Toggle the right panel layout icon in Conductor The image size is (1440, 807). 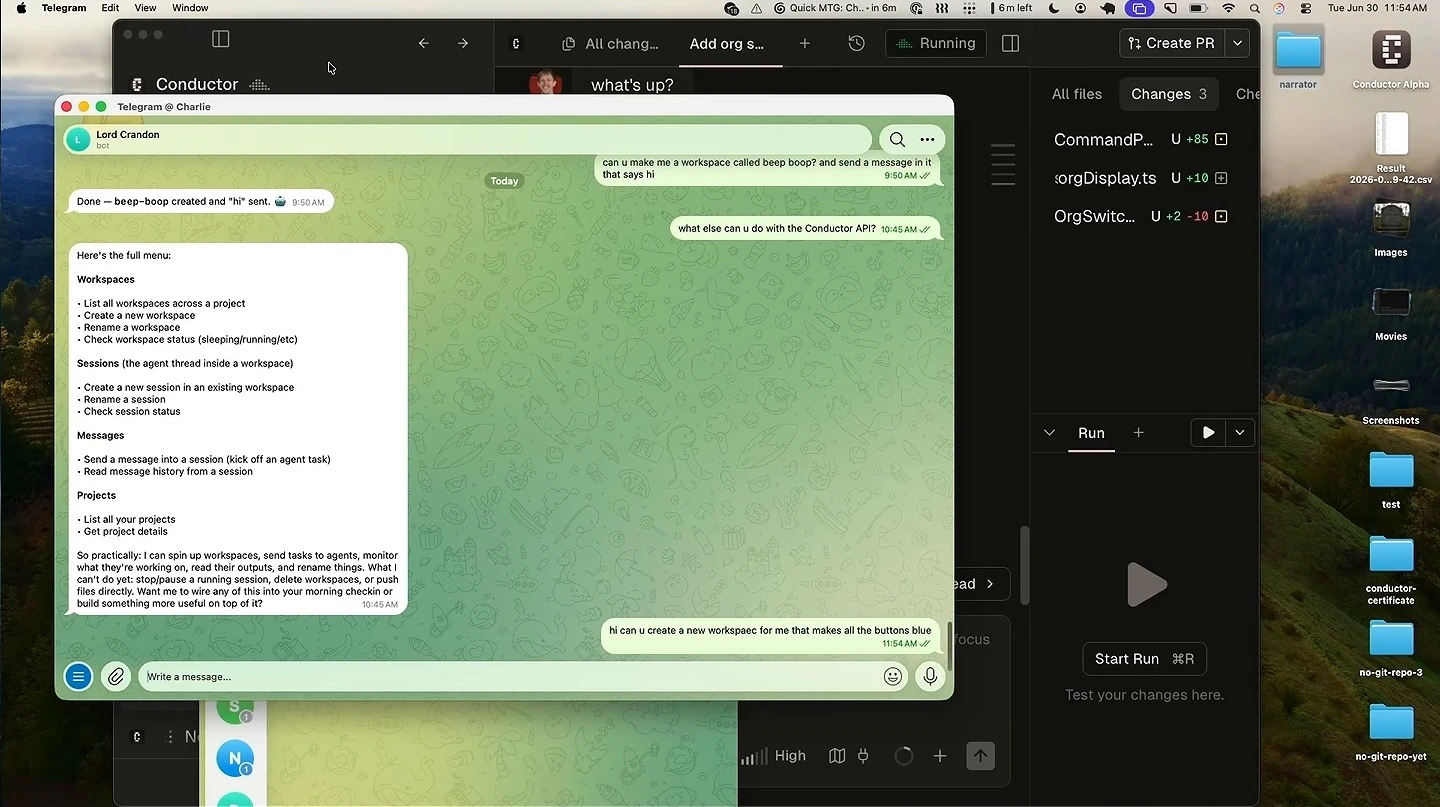pos(1010,43)
